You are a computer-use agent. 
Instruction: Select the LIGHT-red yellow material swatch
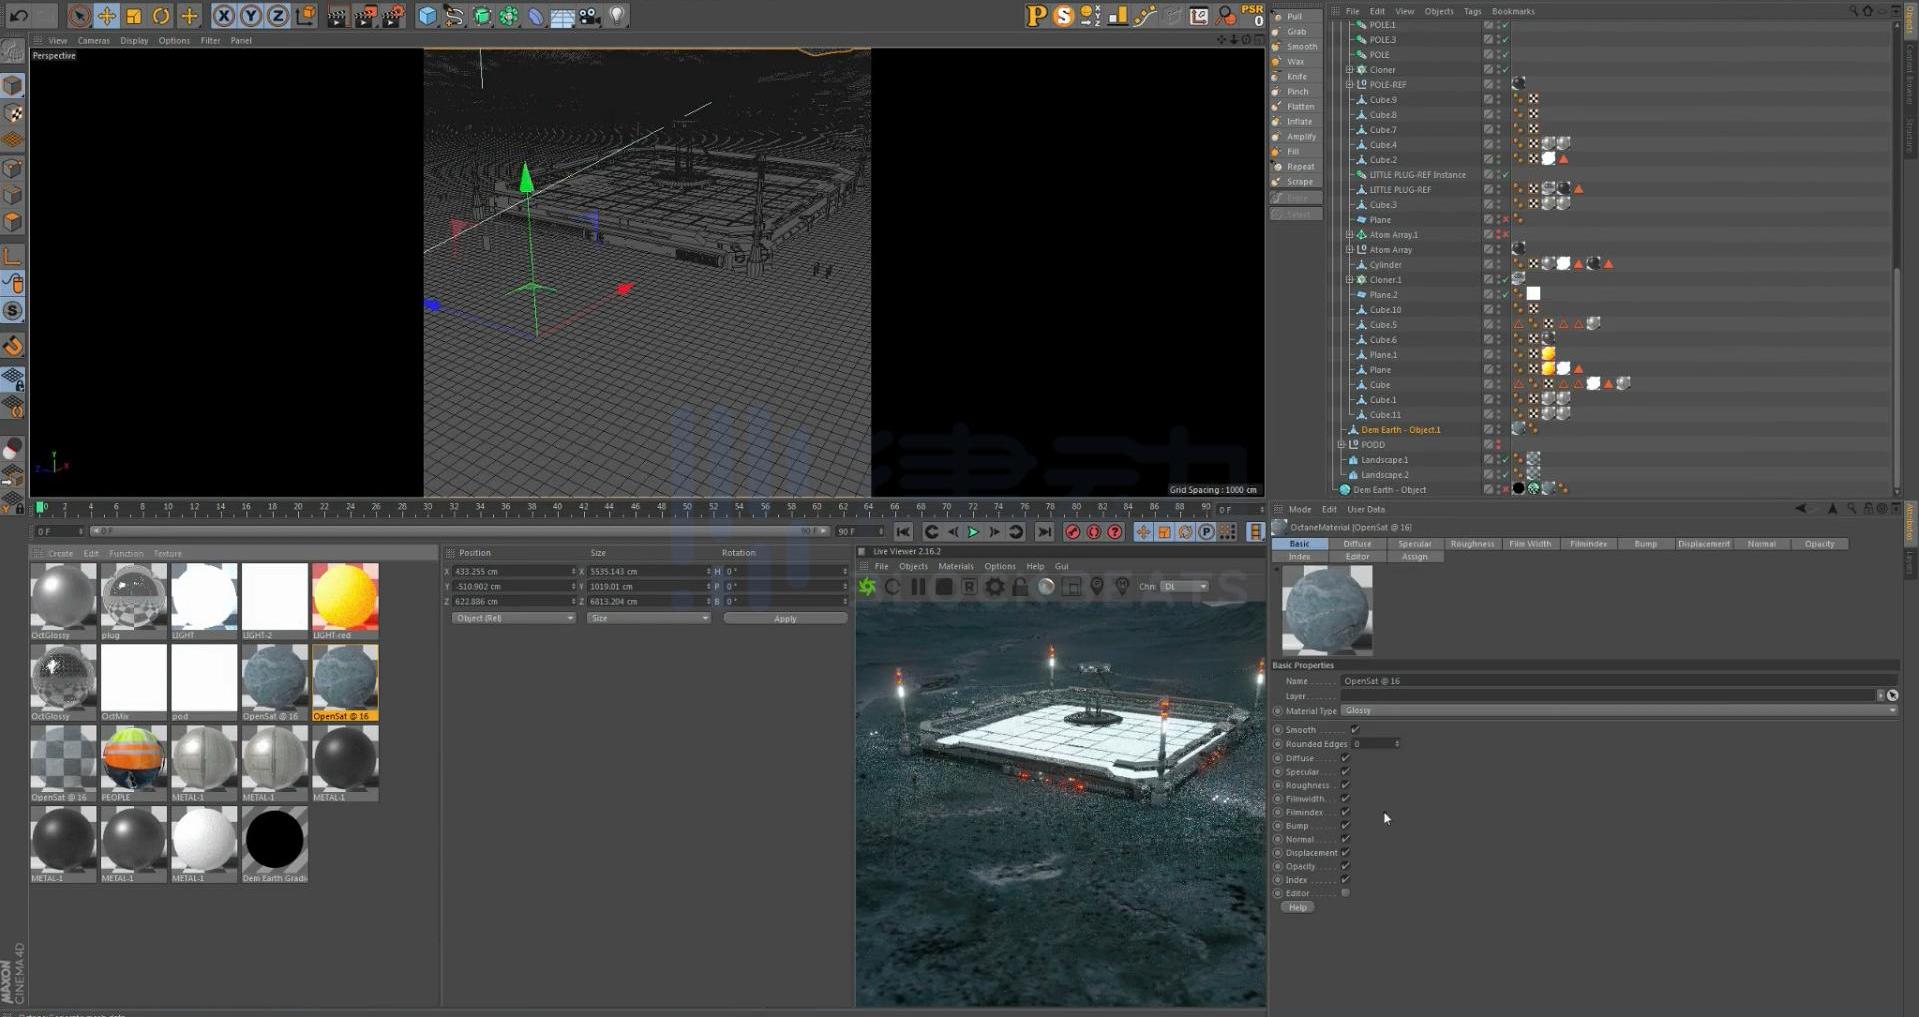345,596
